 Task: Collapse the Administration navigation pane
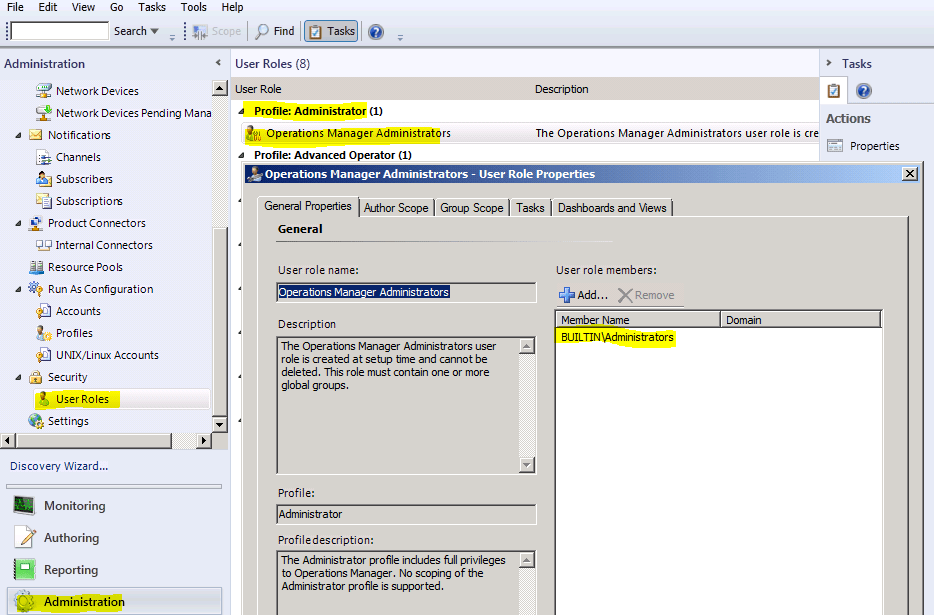[218, 63]
